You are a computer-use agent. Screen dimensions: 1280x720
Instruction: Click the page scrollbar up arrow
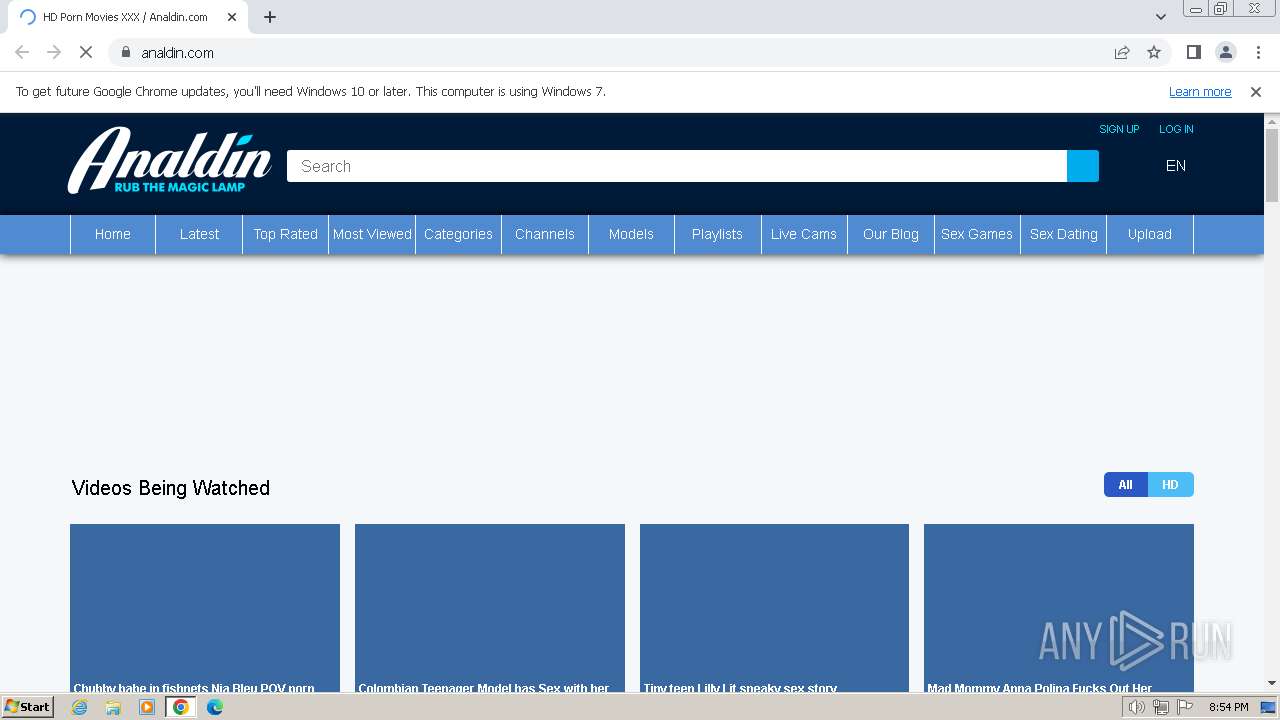tap(1272, 121)
